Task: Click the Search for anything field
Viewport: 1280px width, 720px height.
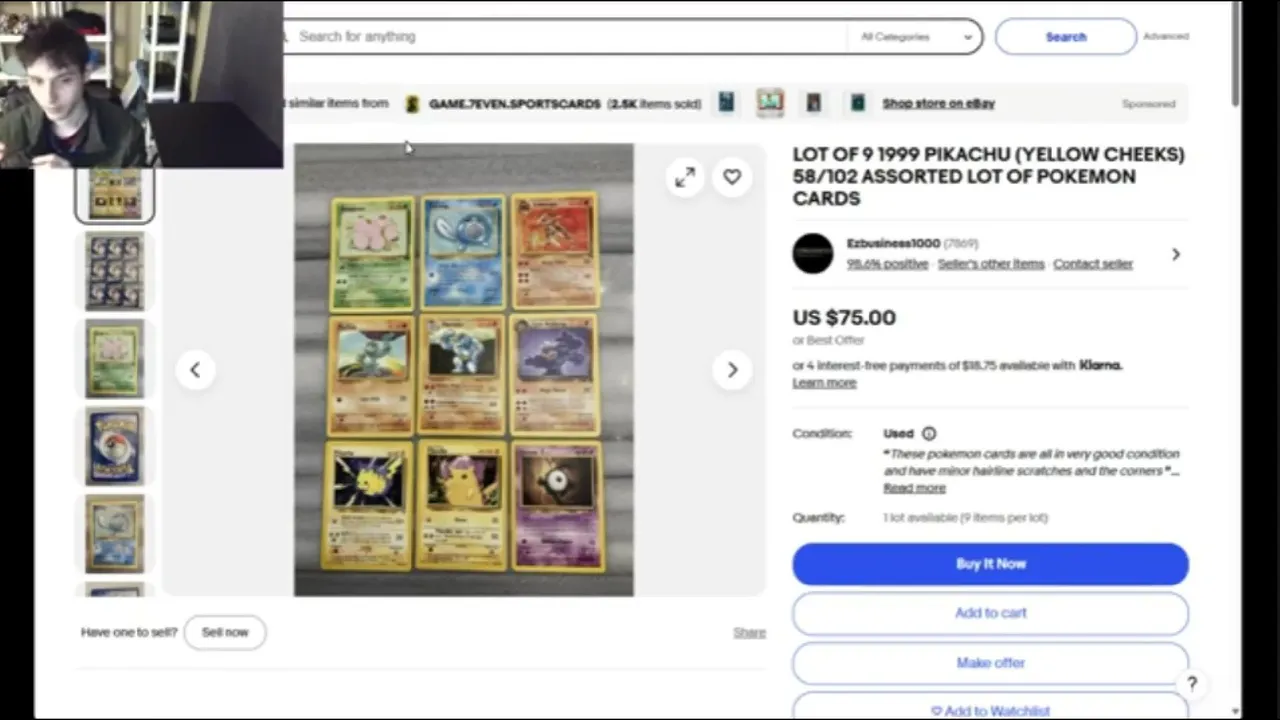Action: point(565,36)
